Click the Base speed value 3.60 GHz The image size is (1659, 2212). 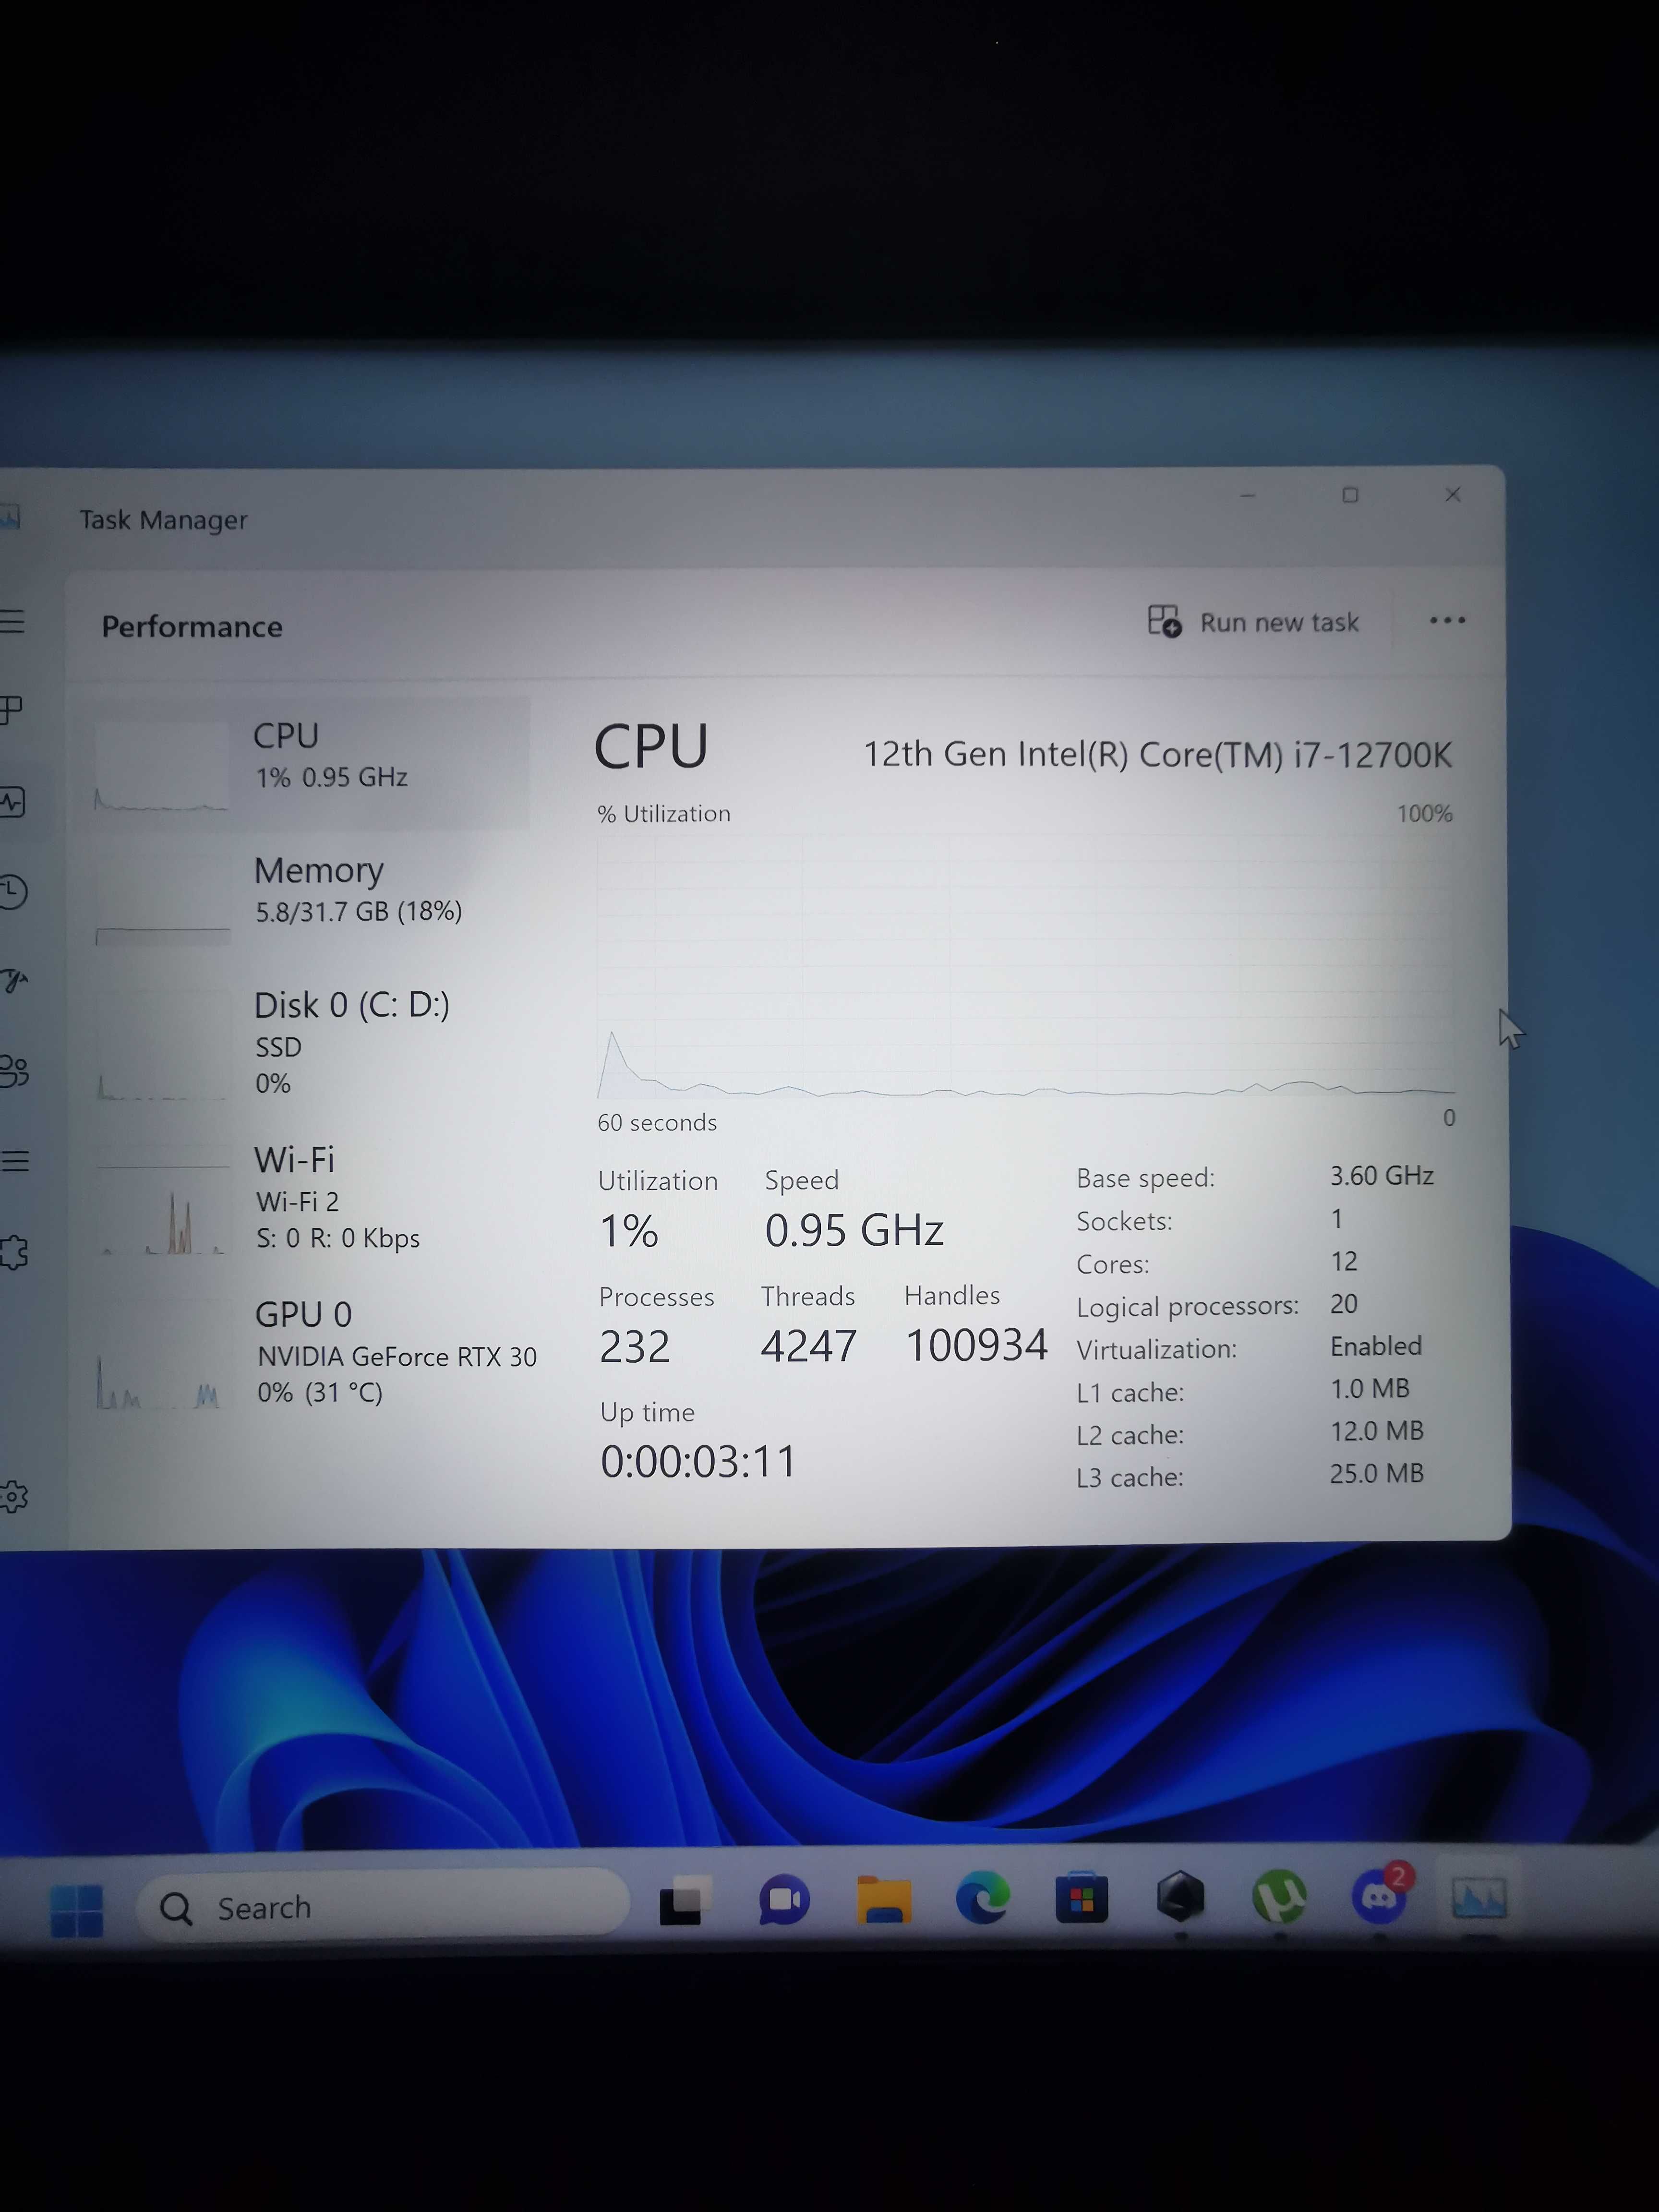[x=1381, y=1175]
